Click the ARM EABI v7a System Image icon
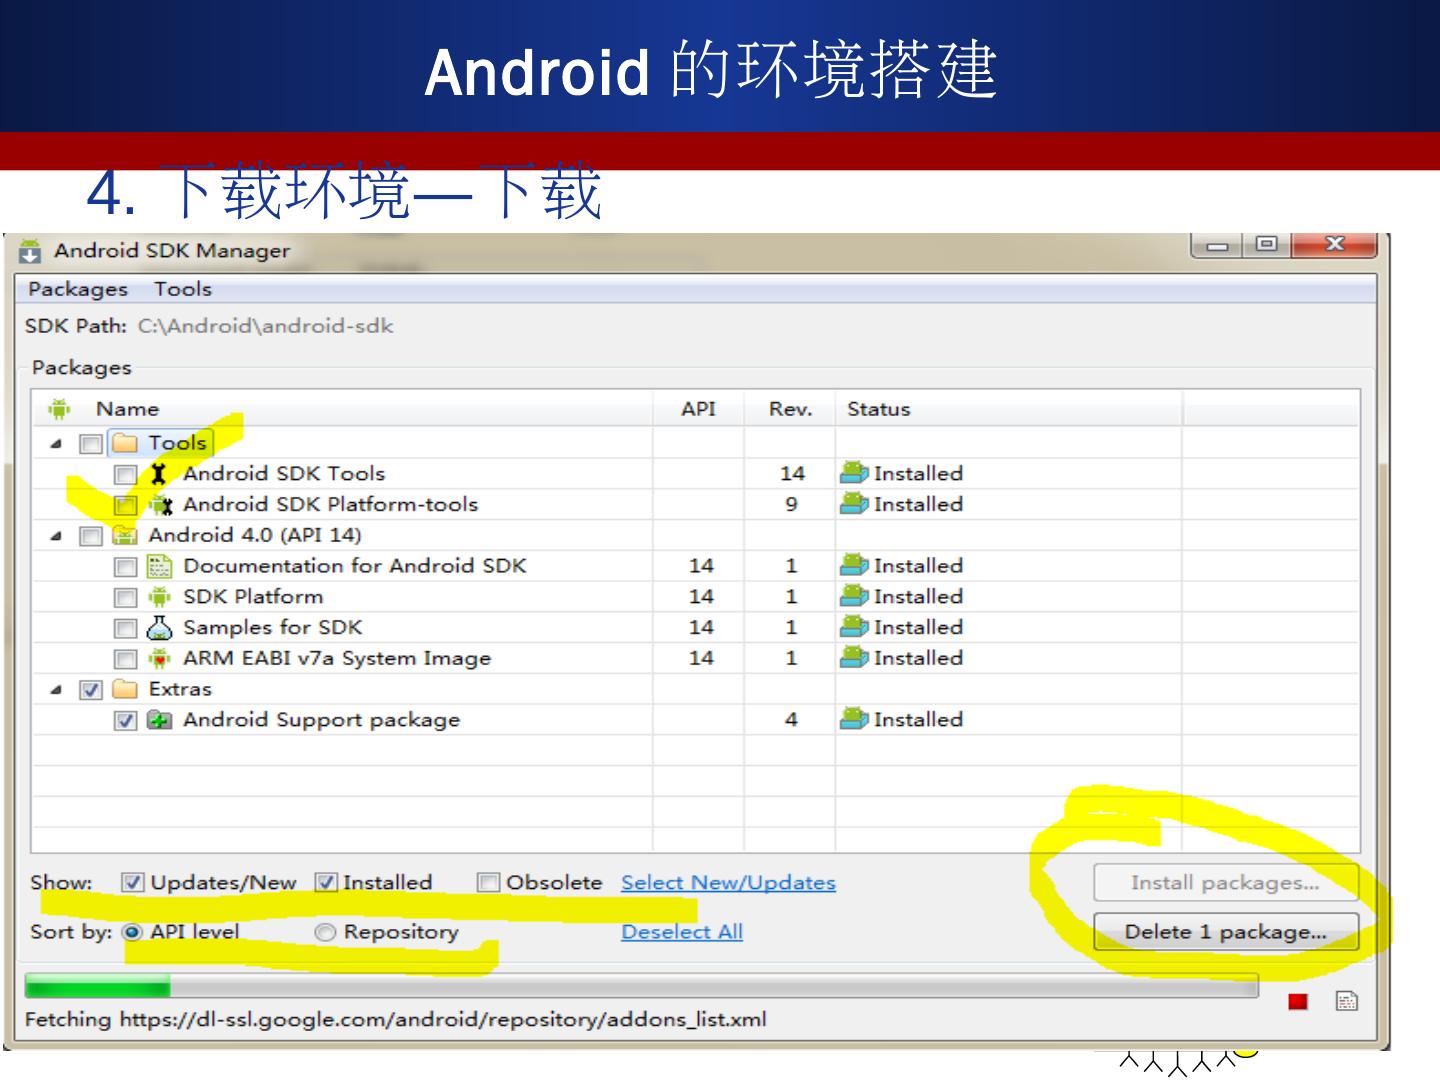The height and width of the screenshot is (1080, 1440). point(159,659)
